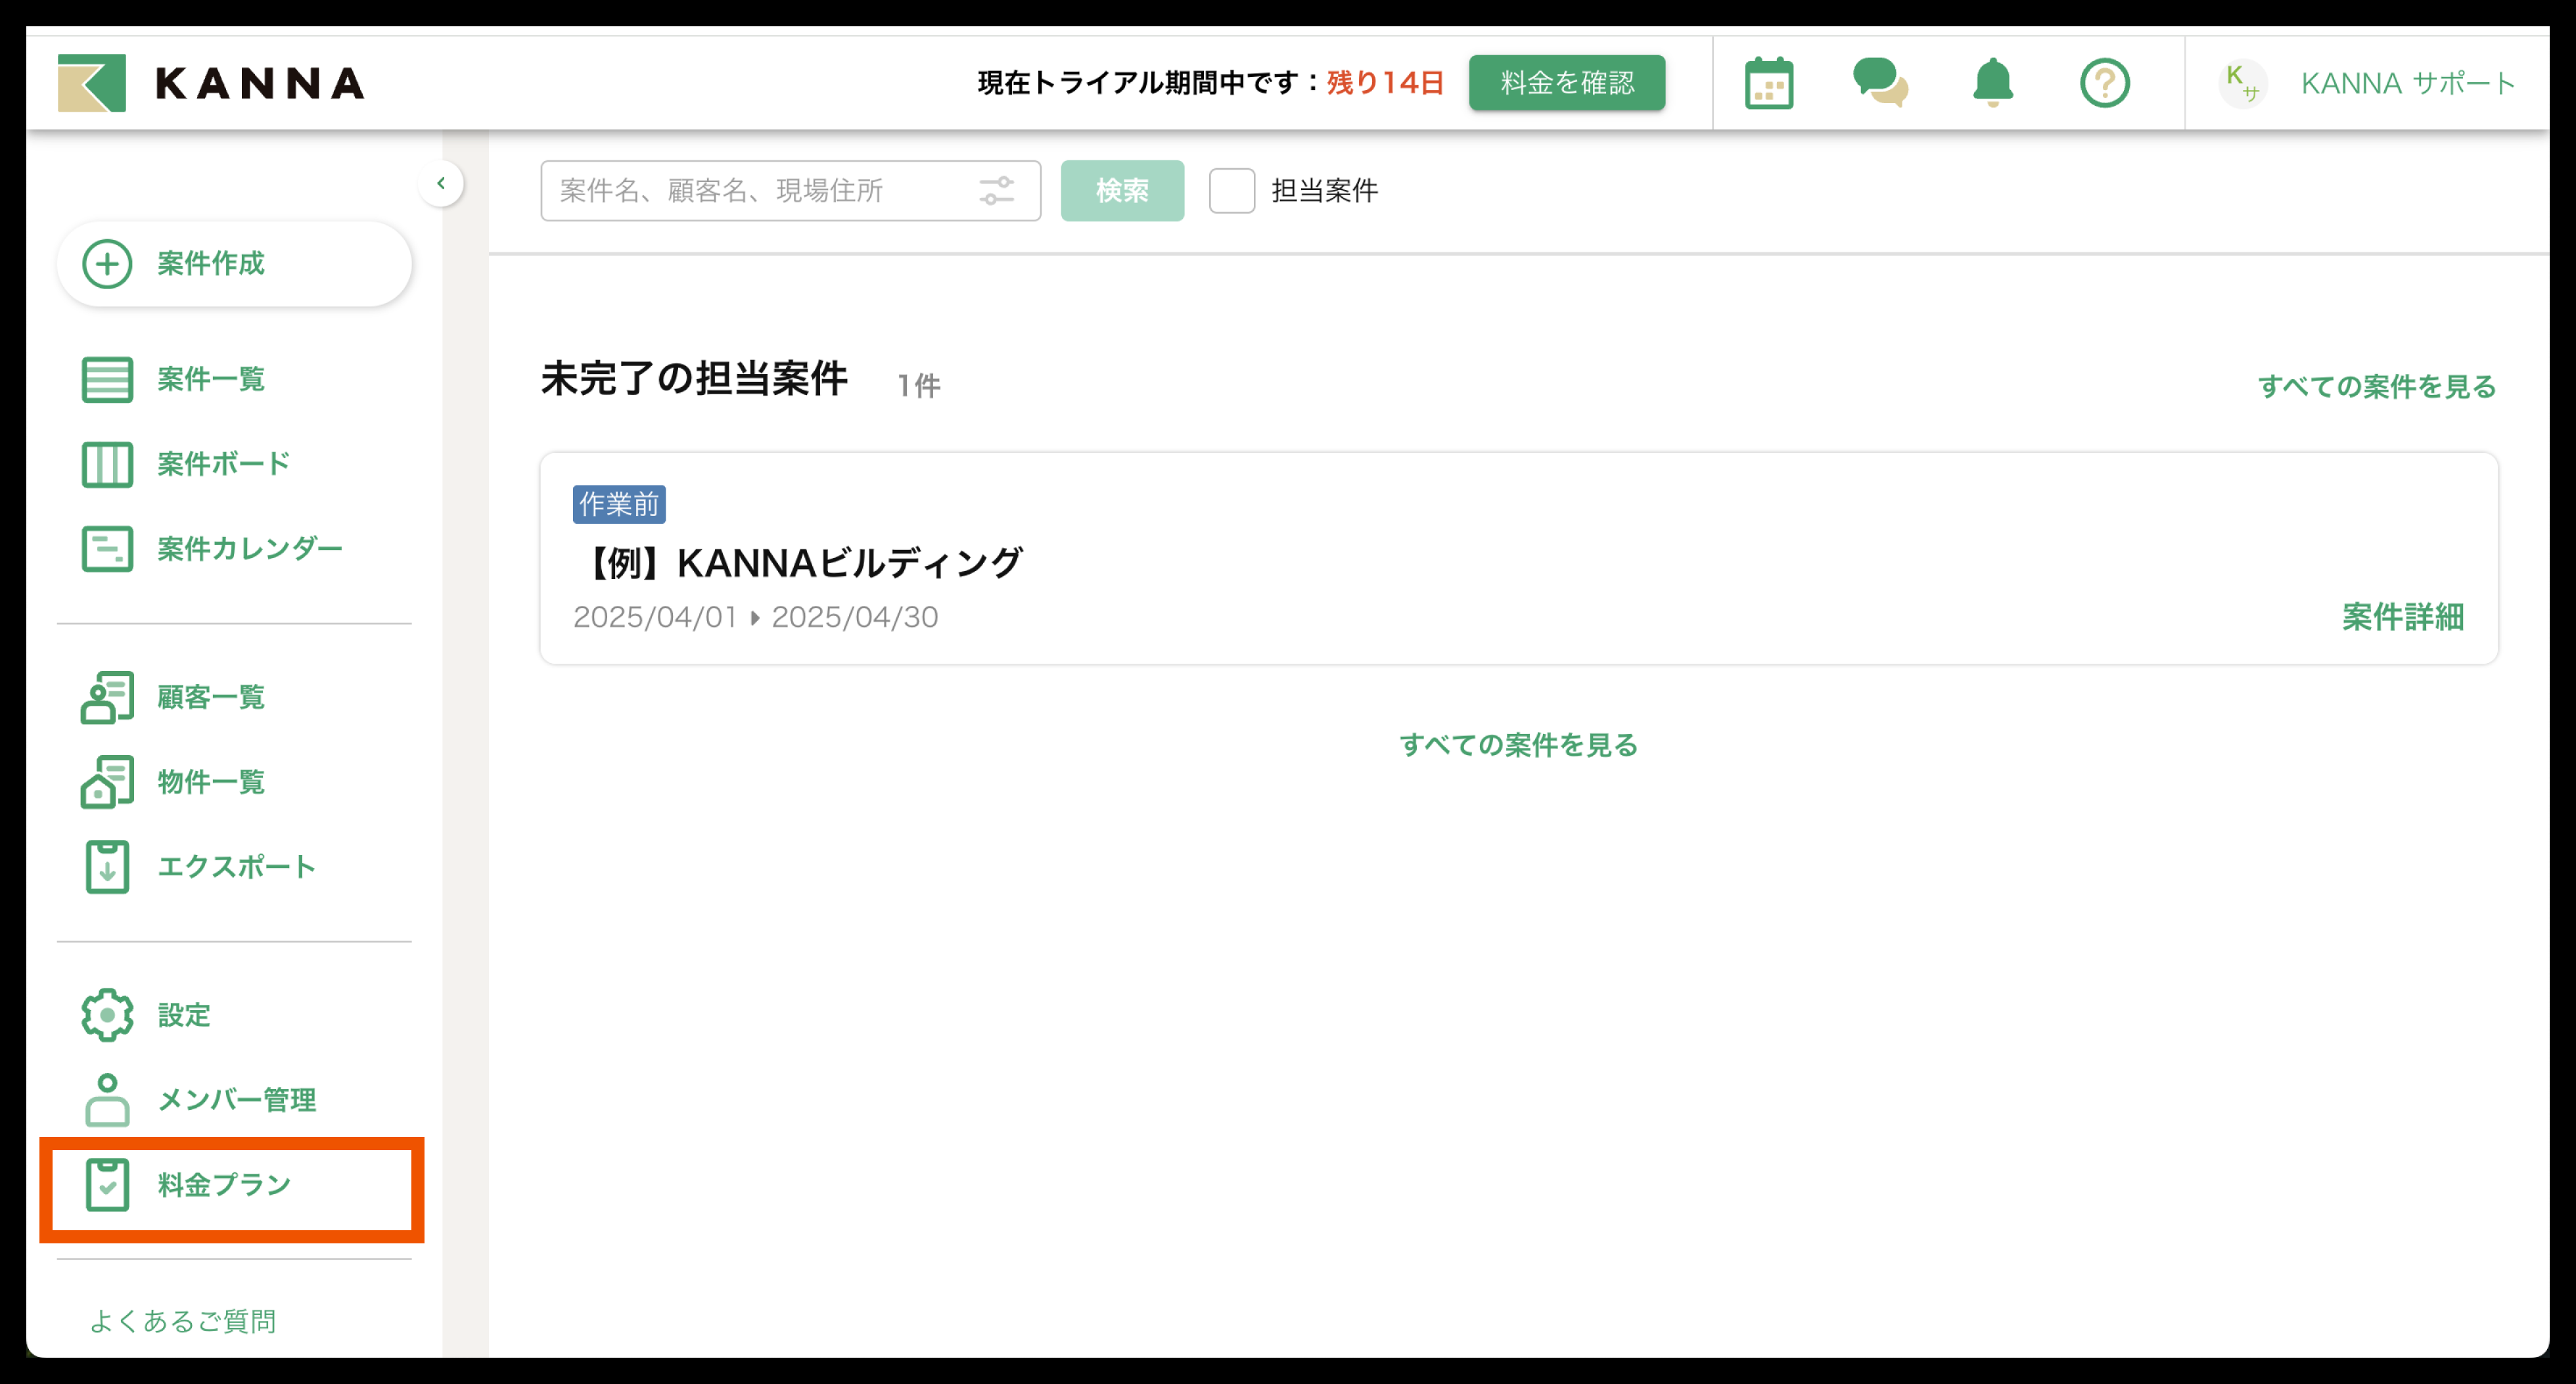Click the 検索 search button
This screenshot has height=1384, width=2576.
pyautogui.click(x=1122, y=191)
